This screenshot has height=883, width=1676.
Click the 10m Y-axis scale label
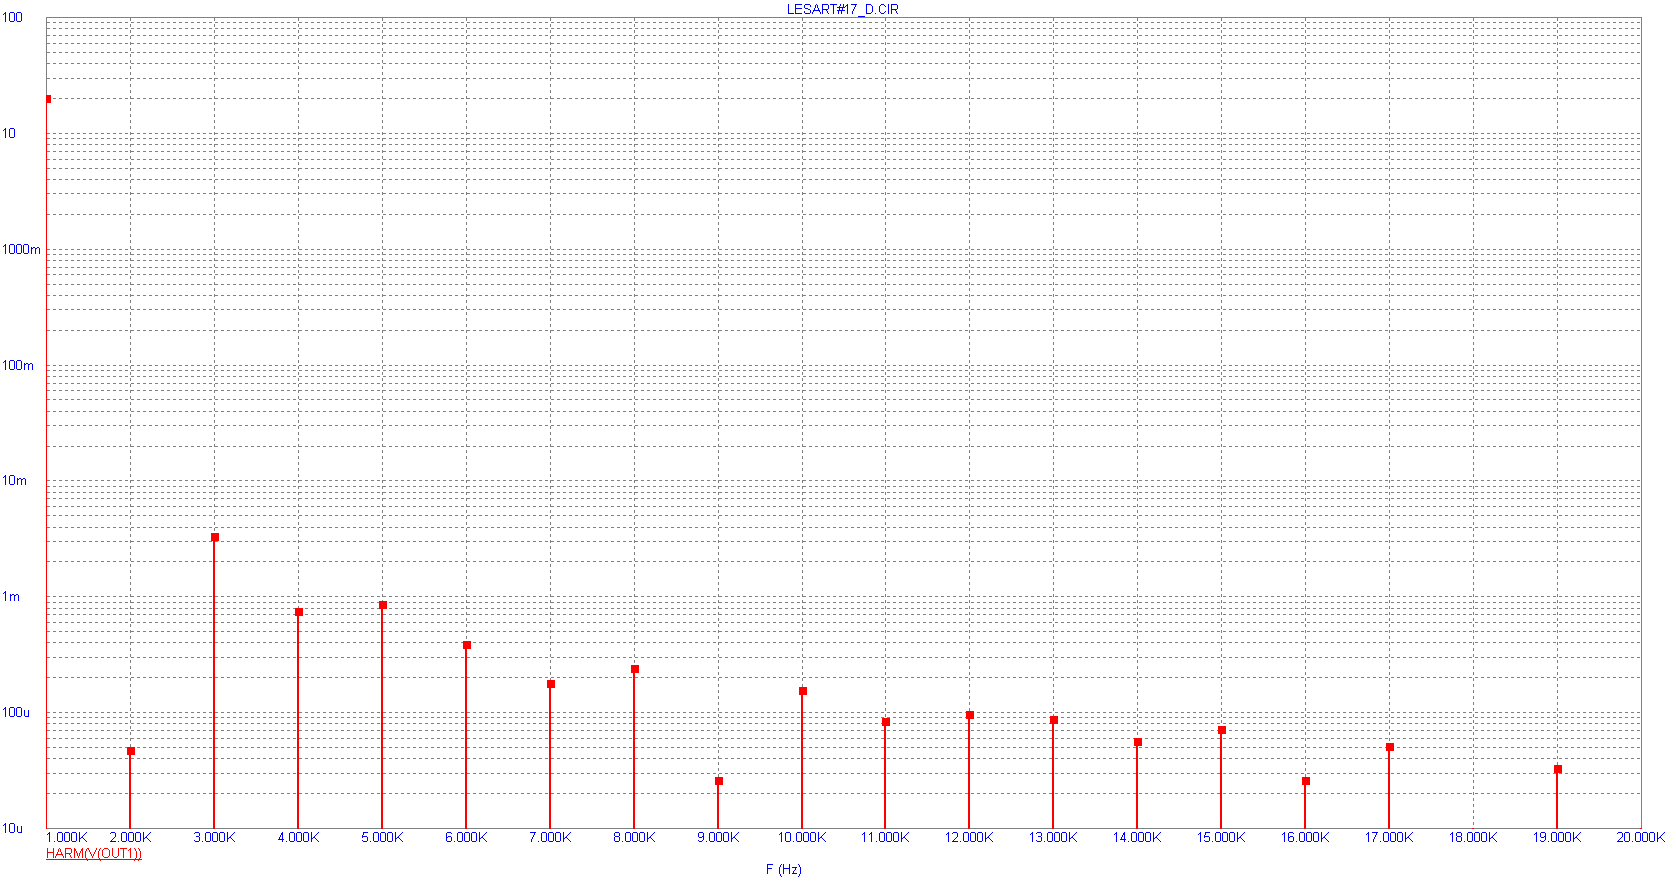(14, 480)
